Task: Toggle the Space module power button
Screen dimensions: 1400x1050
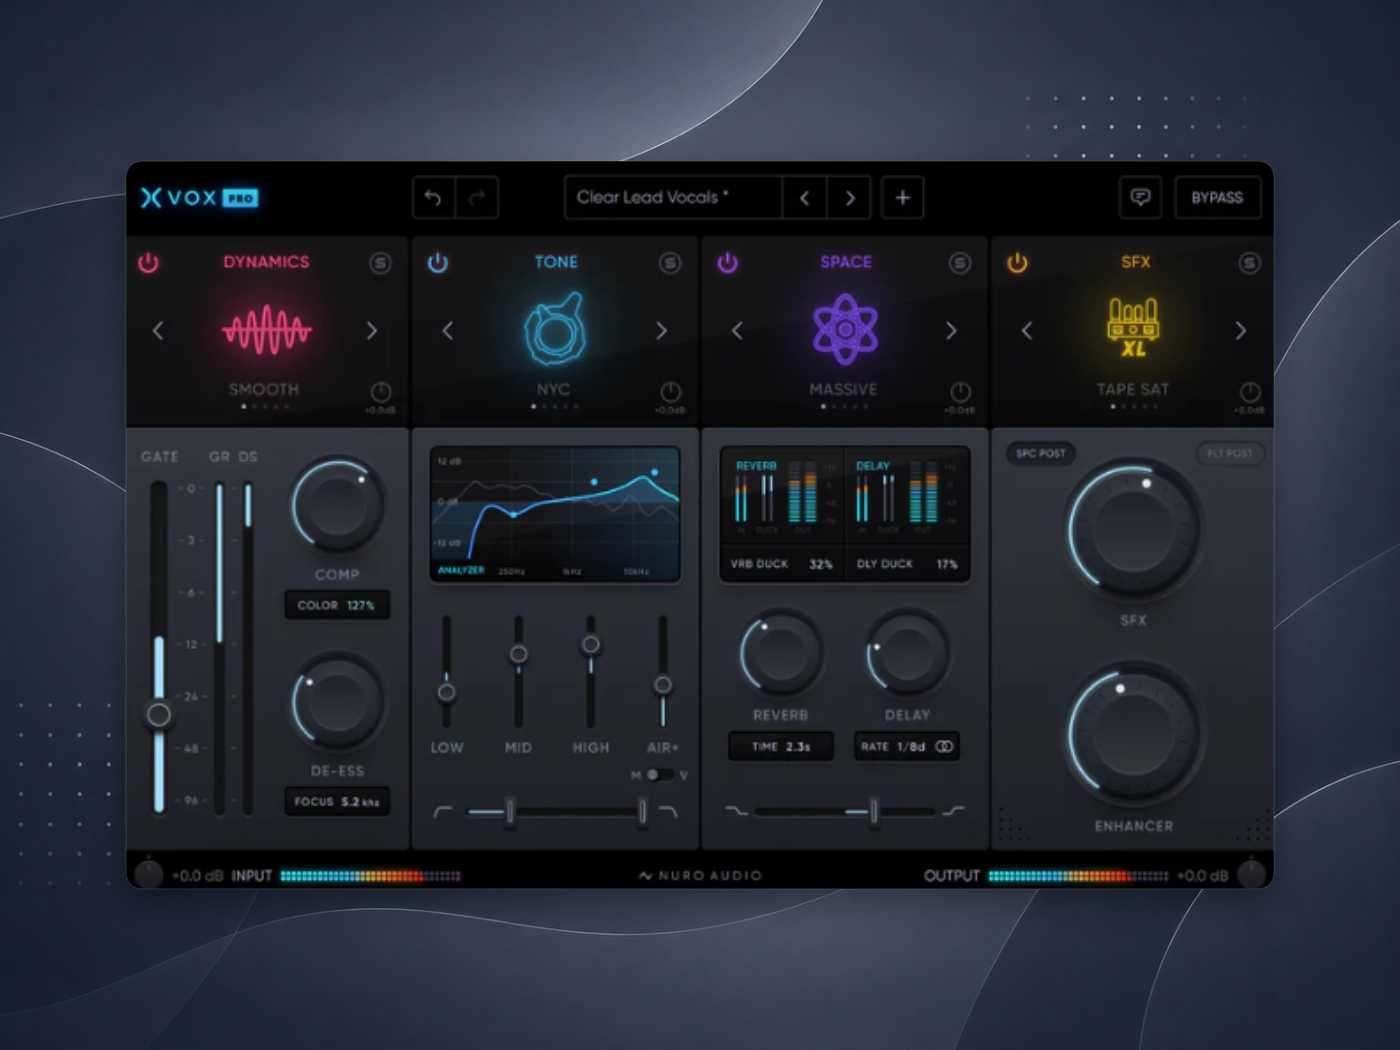Action: coord(728,263)
